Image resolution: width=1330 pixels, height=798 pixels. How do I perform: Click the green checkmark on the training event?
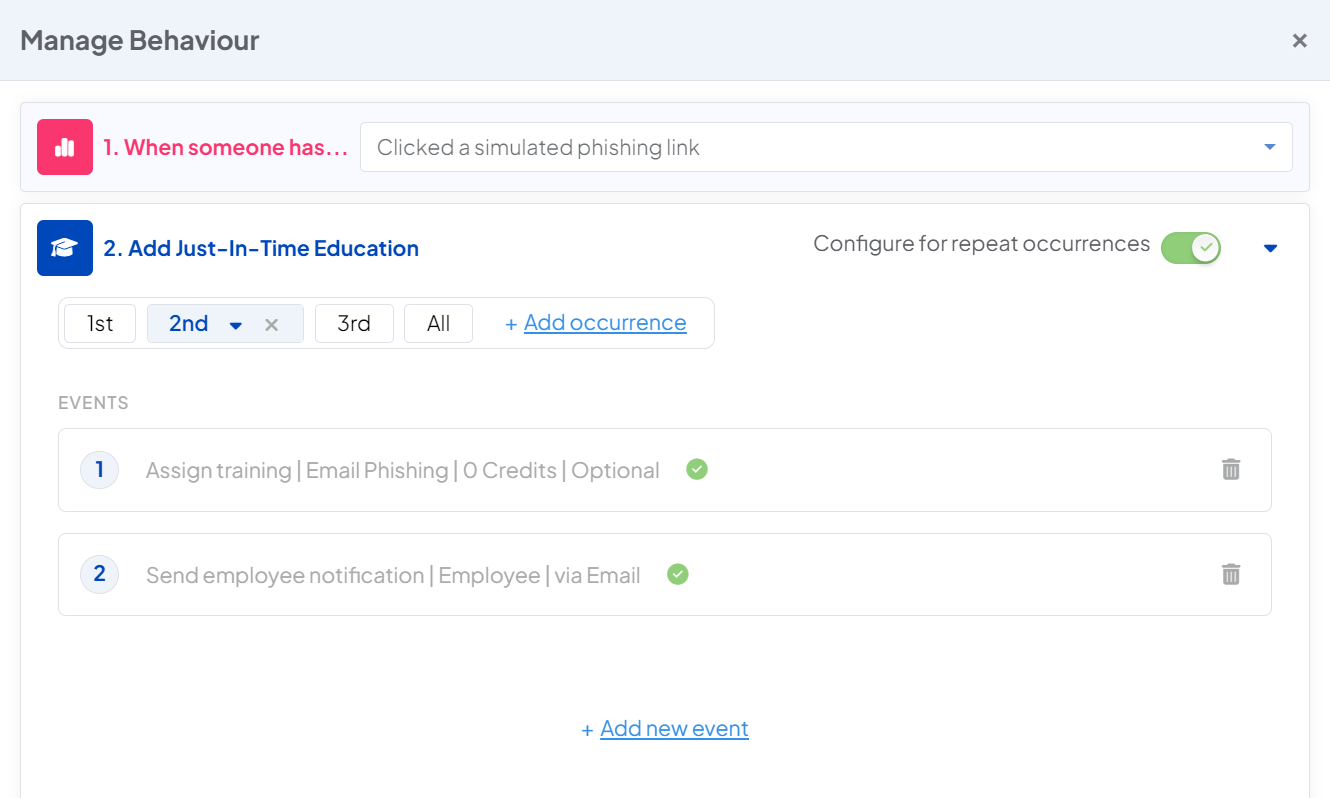coord(697,469)
